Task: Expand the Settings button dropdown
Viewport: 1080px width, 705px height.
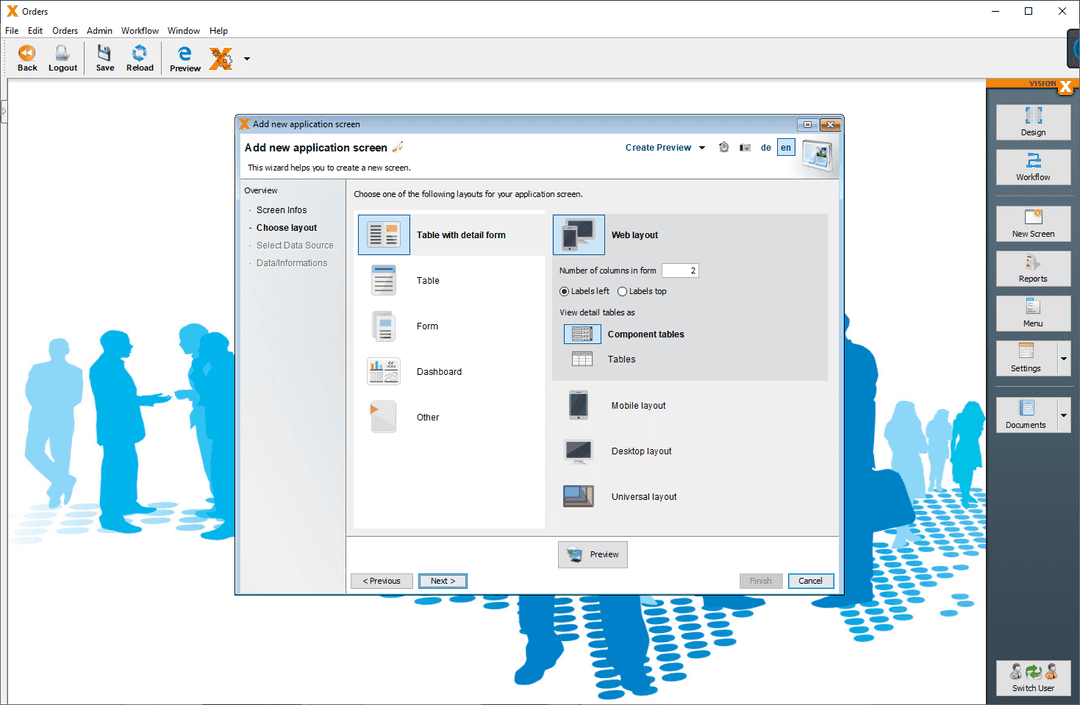Action: pyautogui.click(x=1062, y=358)
